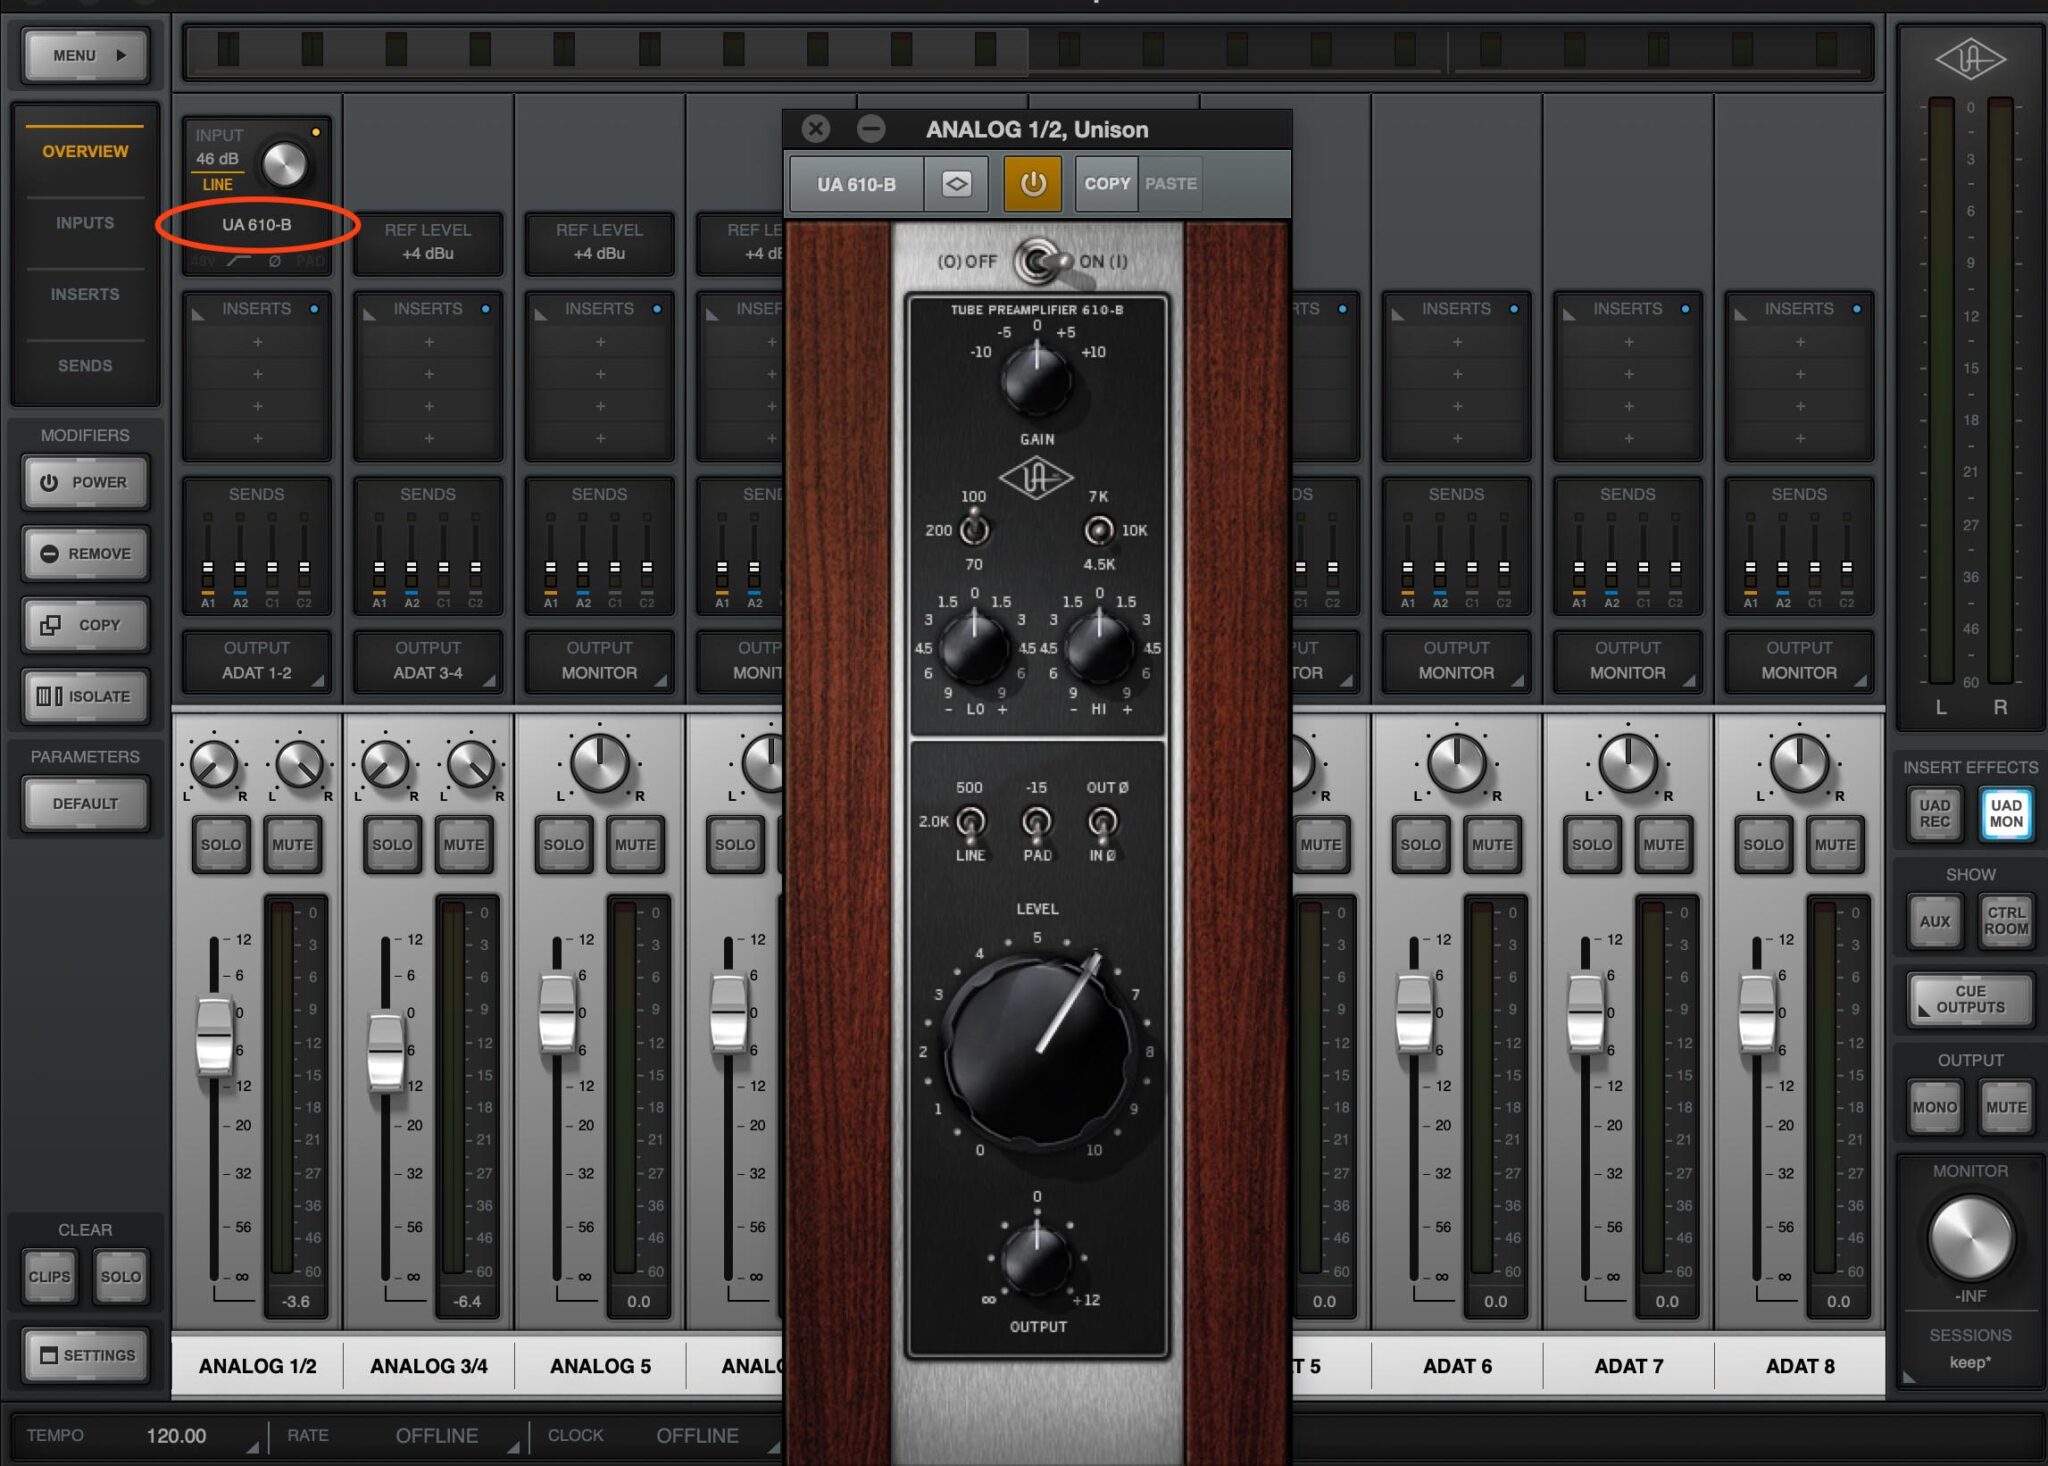Click the REMOVE modifier button
Image resolution: width=2048 pixels, height=1466 pixels.
(86, 553)
